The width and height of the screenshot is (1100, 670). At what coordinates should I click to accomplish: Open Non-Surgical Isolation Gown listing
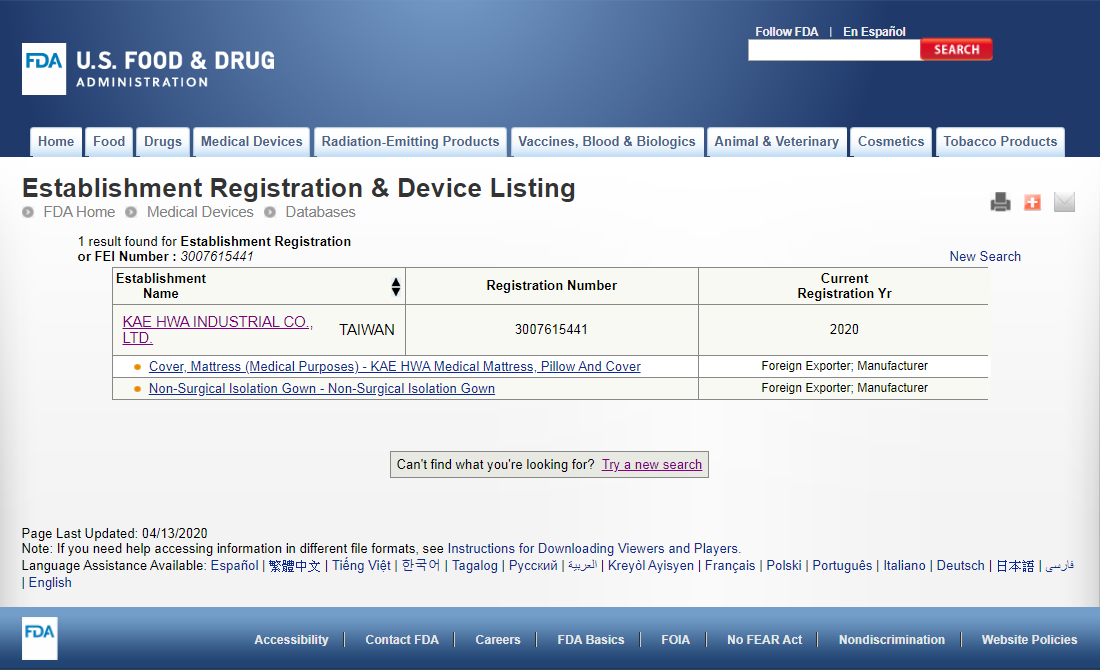coord(321,389)
